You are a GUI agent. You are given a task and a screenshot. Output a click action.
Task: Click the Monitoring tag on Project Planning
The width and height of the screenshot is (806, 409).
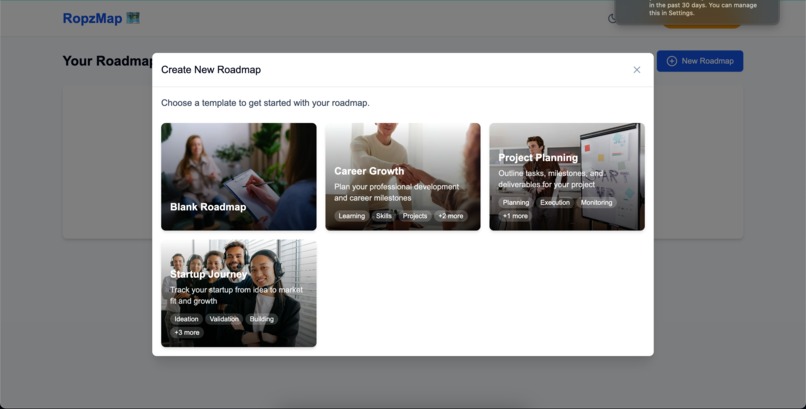pos(596,202)
